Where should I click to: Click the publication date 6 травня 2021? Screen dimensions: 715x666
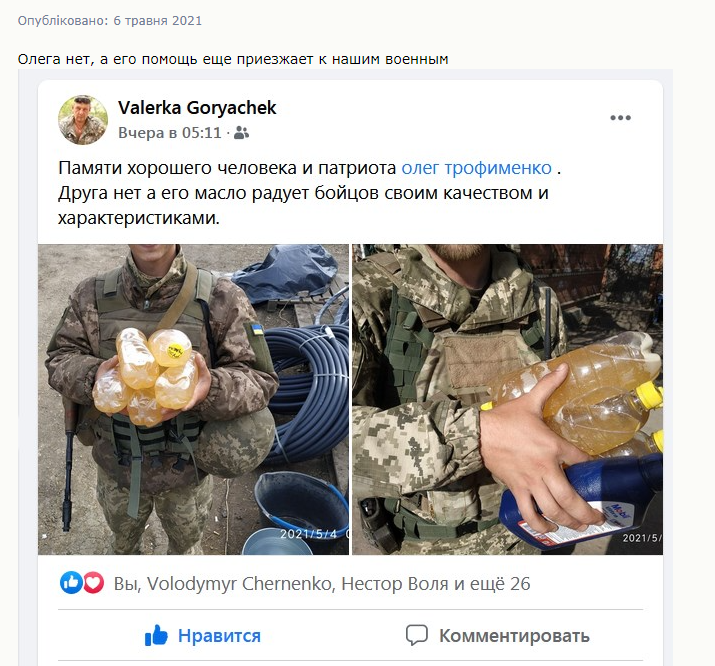(x=157, y=21)
